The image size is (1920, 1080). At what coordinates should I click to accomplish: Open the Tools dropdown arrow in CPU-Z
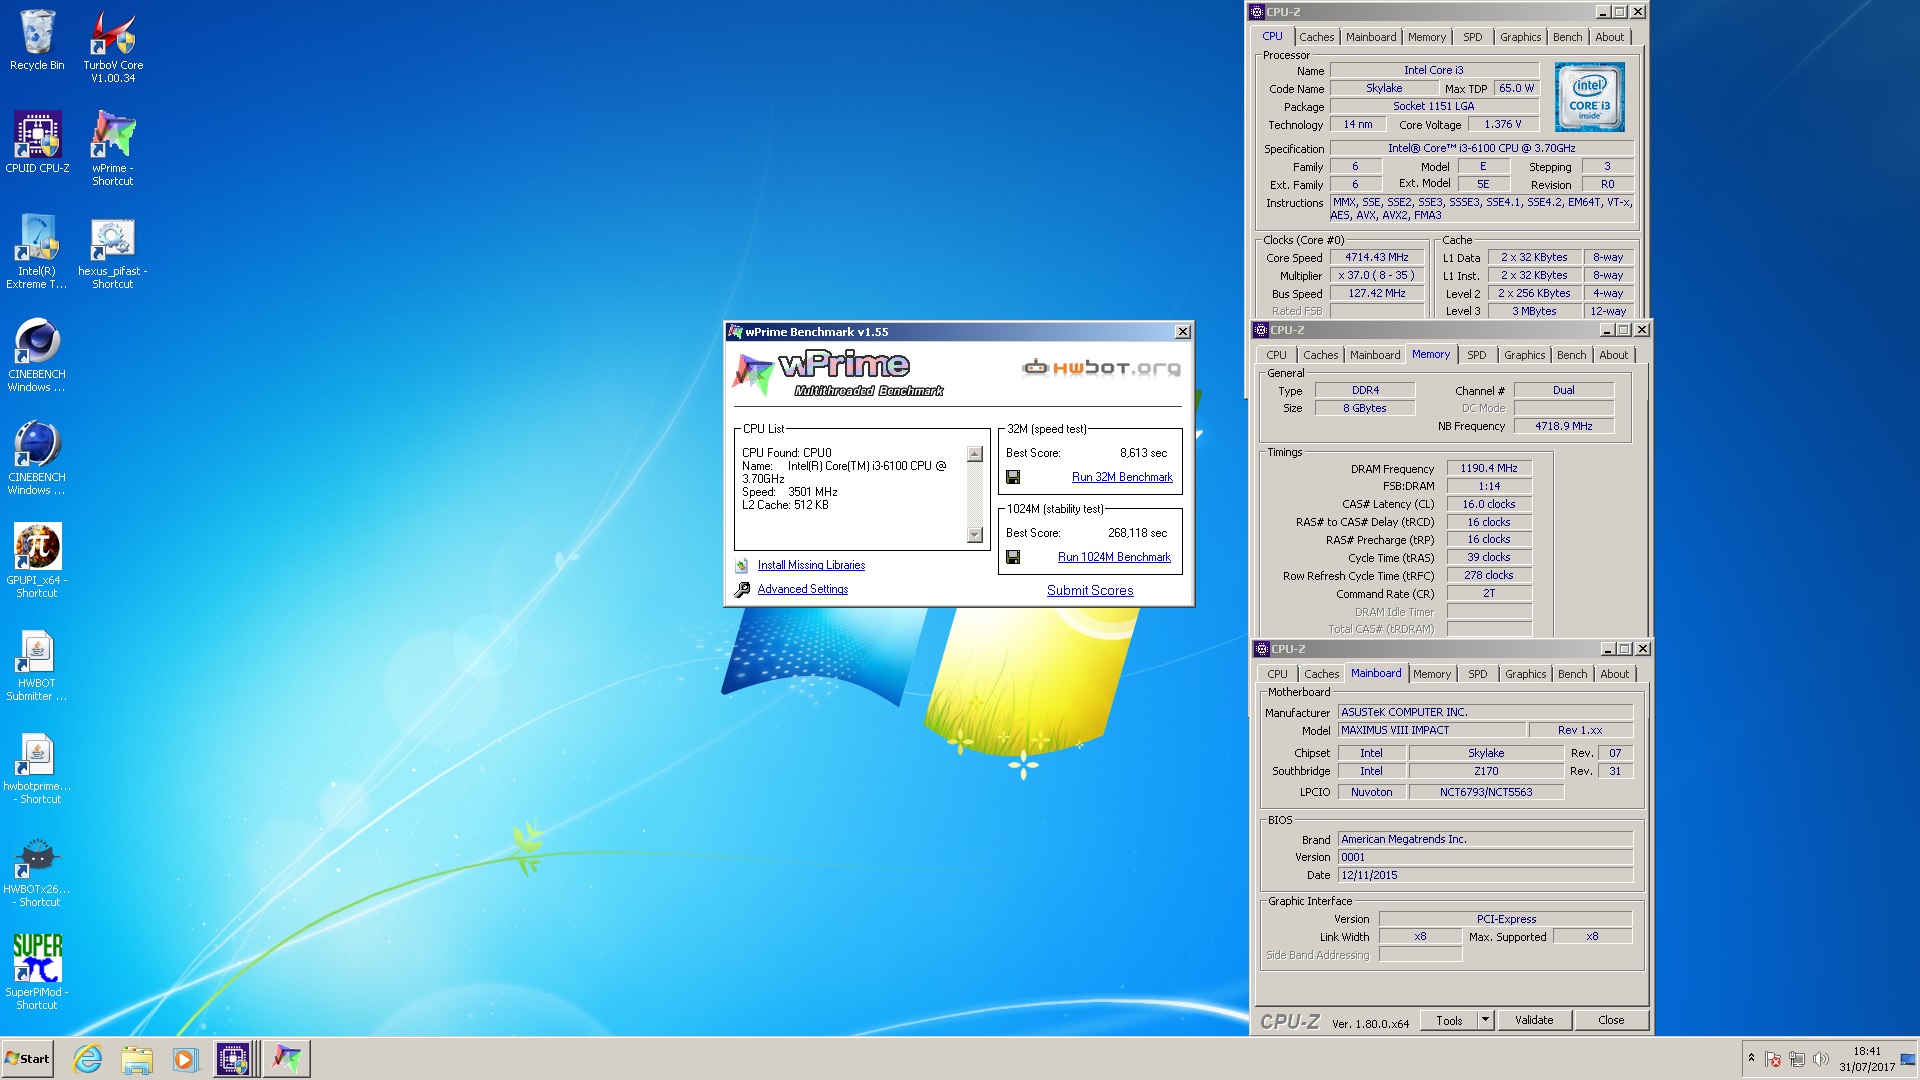click(1485, 1020)
